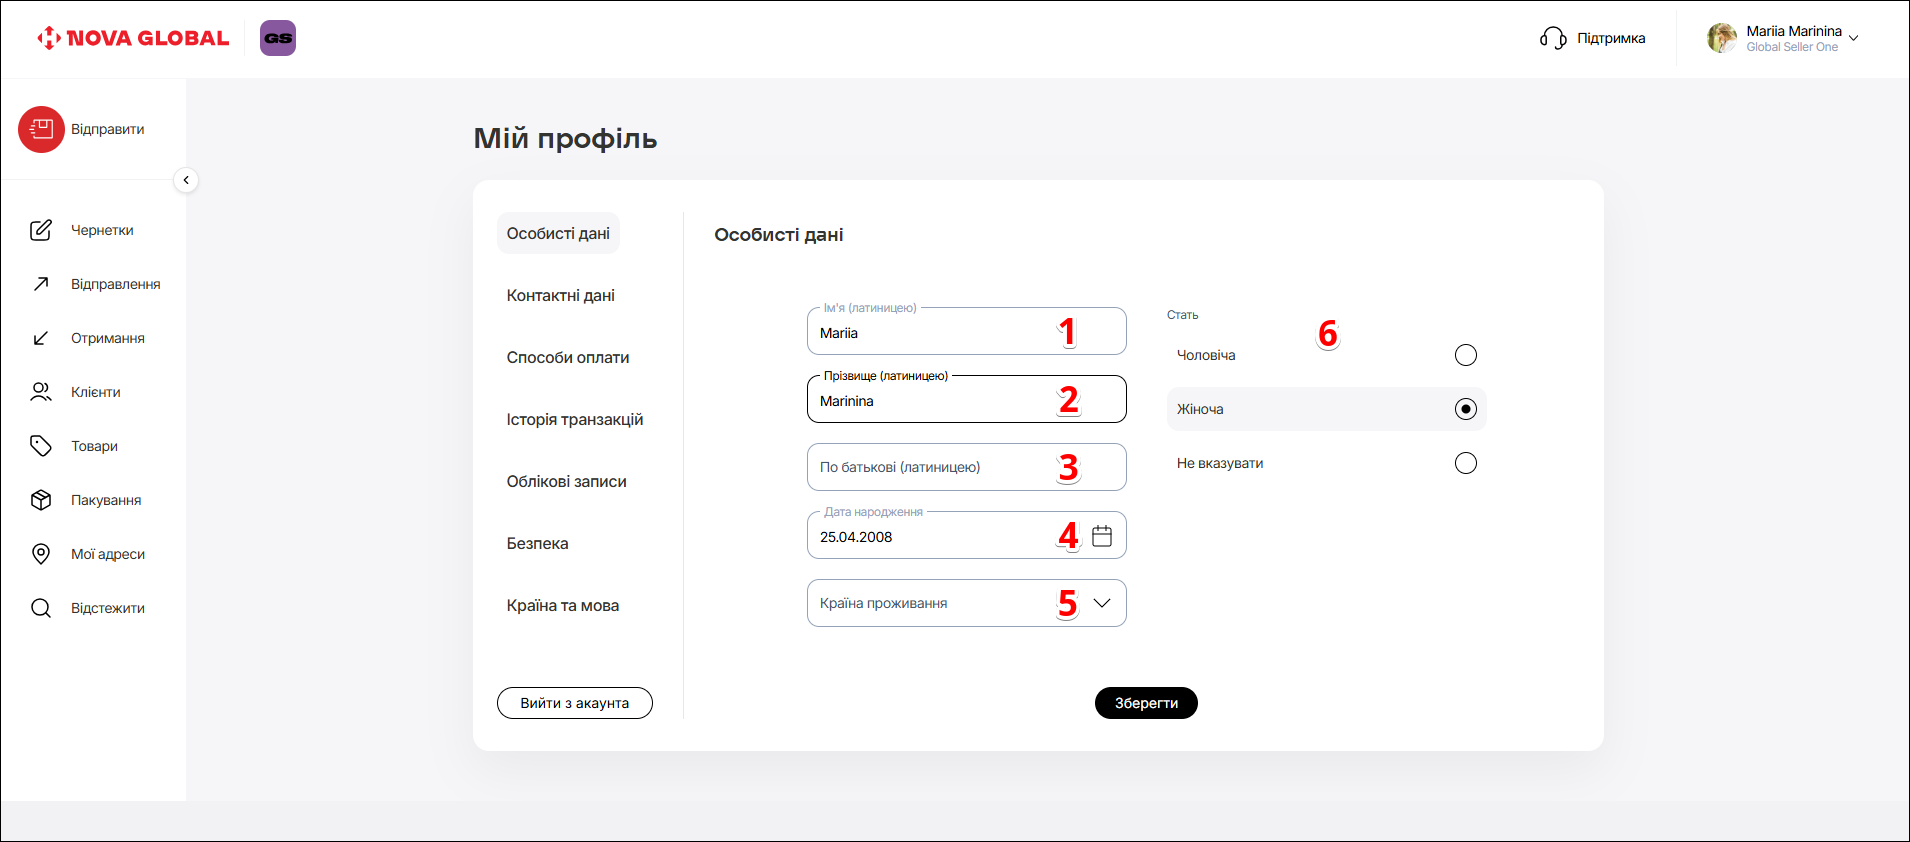The width and height of the screenshot is (1910, 842).
Task: Select the Жіноча gender radio button
Action: (x=1465, y=409)
